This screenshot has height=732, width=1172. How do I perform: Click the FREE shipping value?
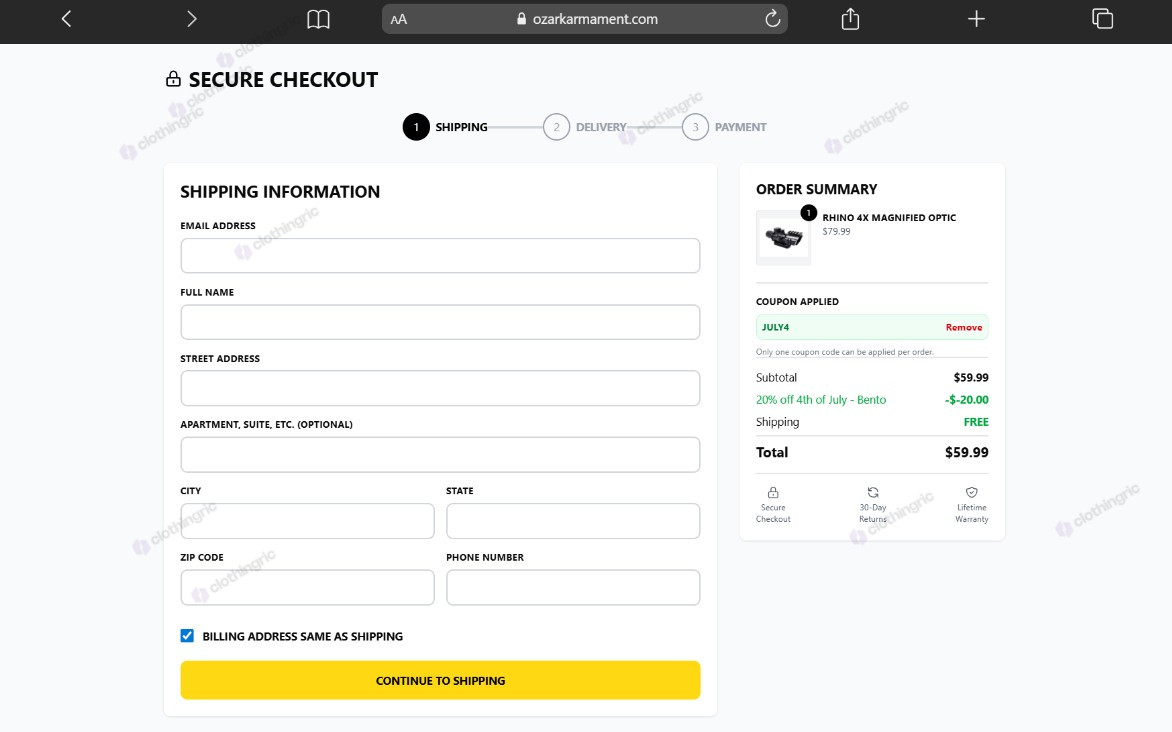(x=976, y=422)
